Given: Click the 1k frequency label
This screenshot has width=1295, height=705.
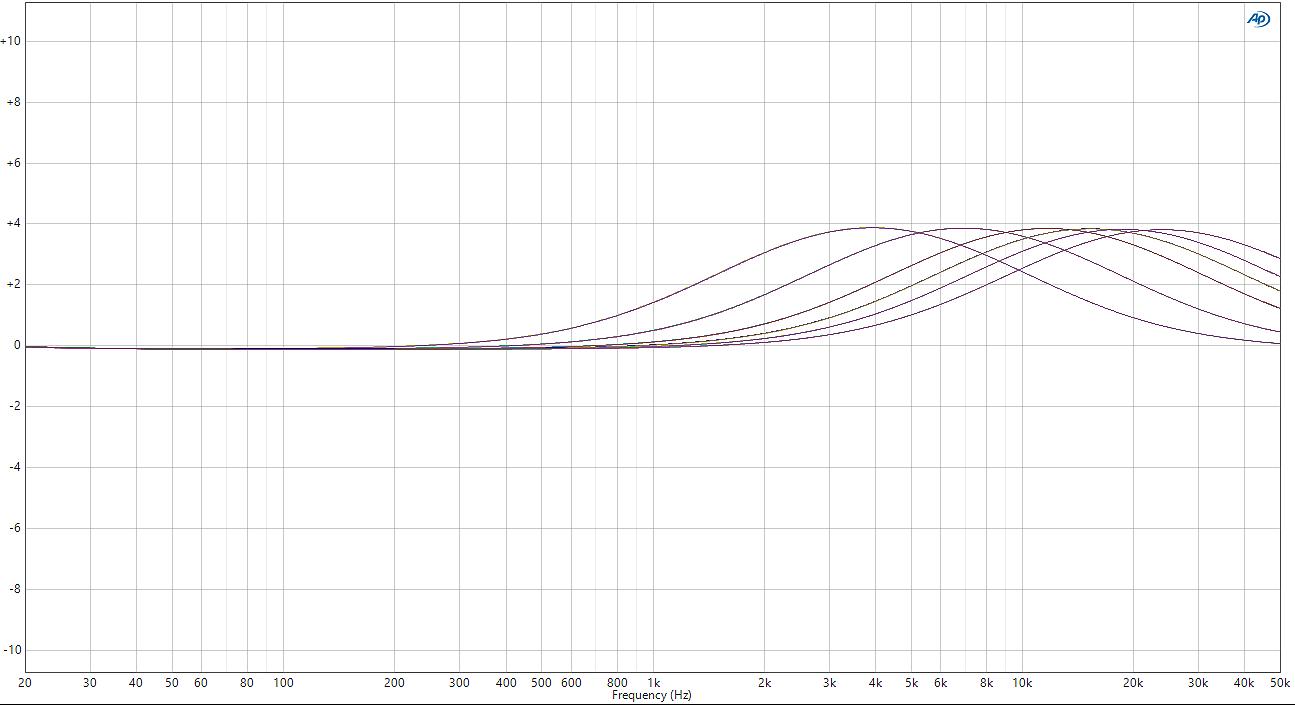Looking at the screenshot, I should click(653, 683).
